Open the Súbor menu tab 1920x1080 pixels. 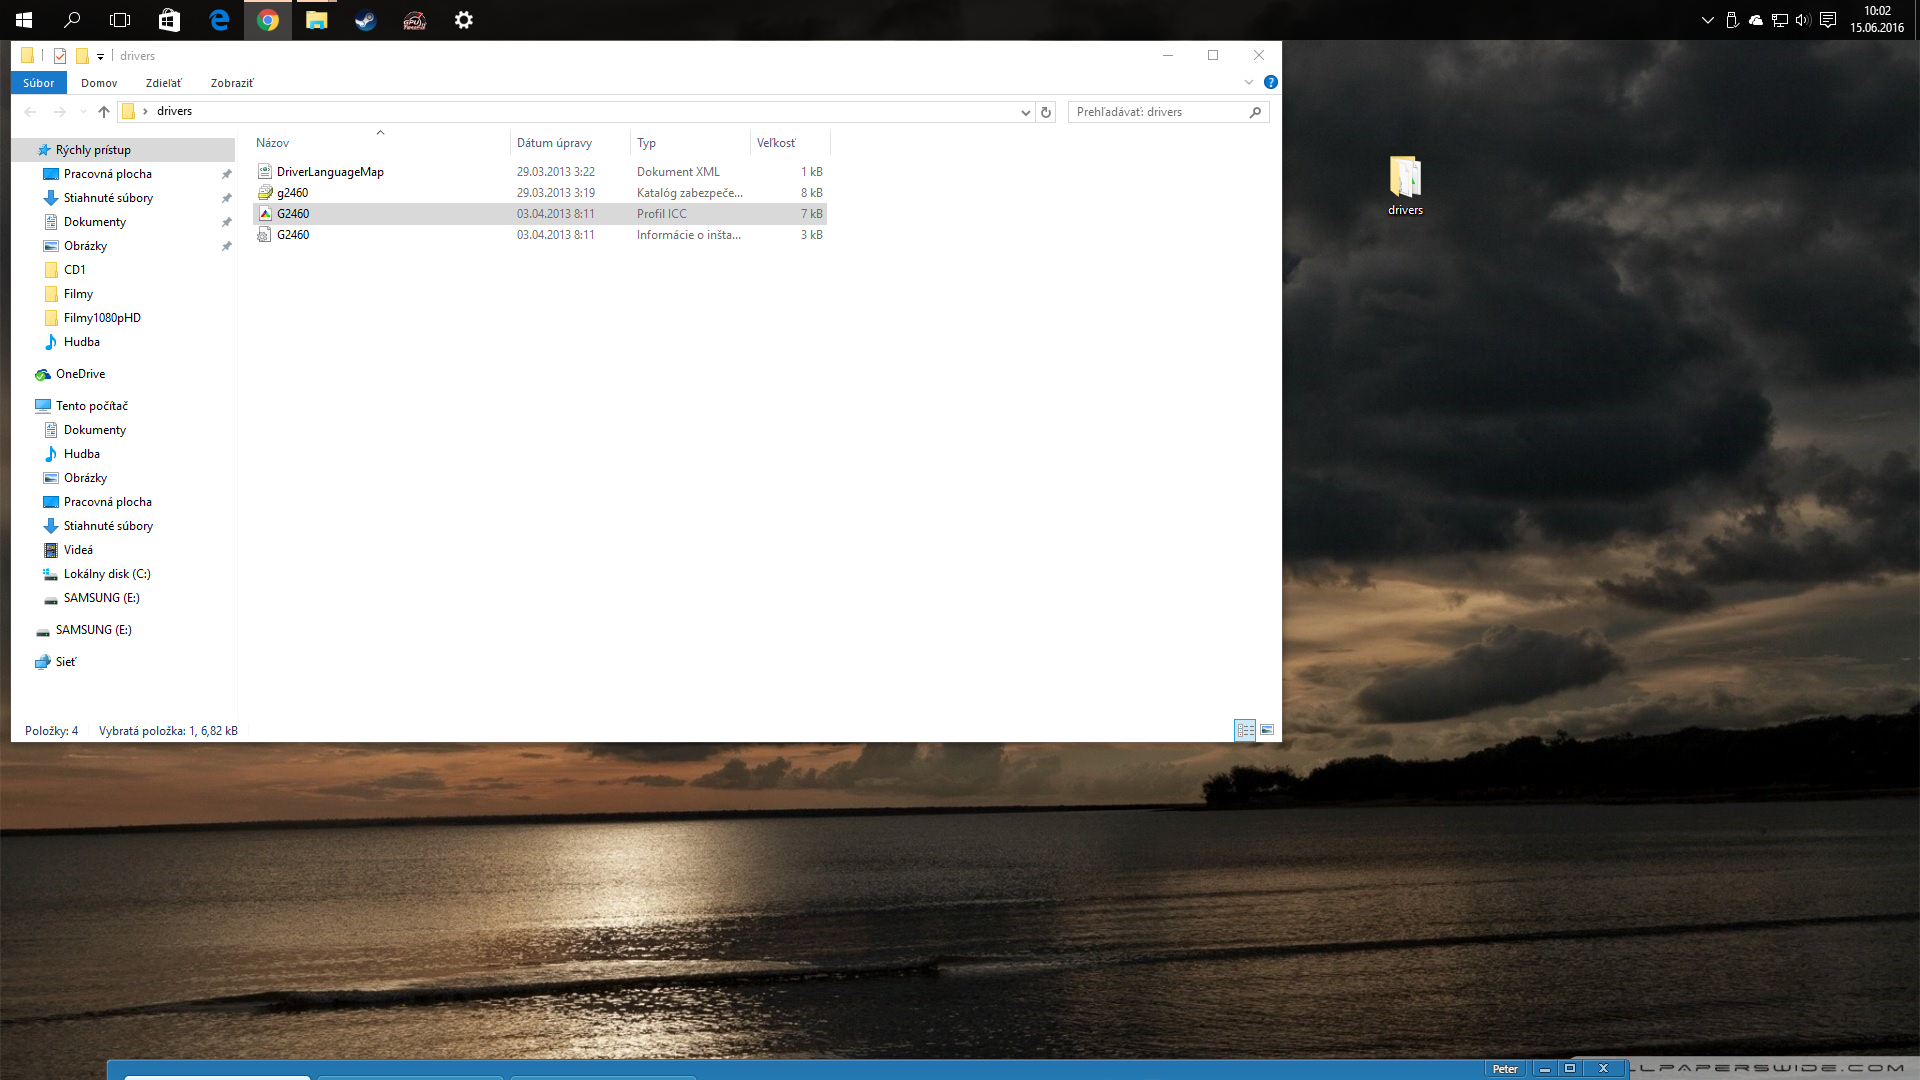(x=39, y=83)
